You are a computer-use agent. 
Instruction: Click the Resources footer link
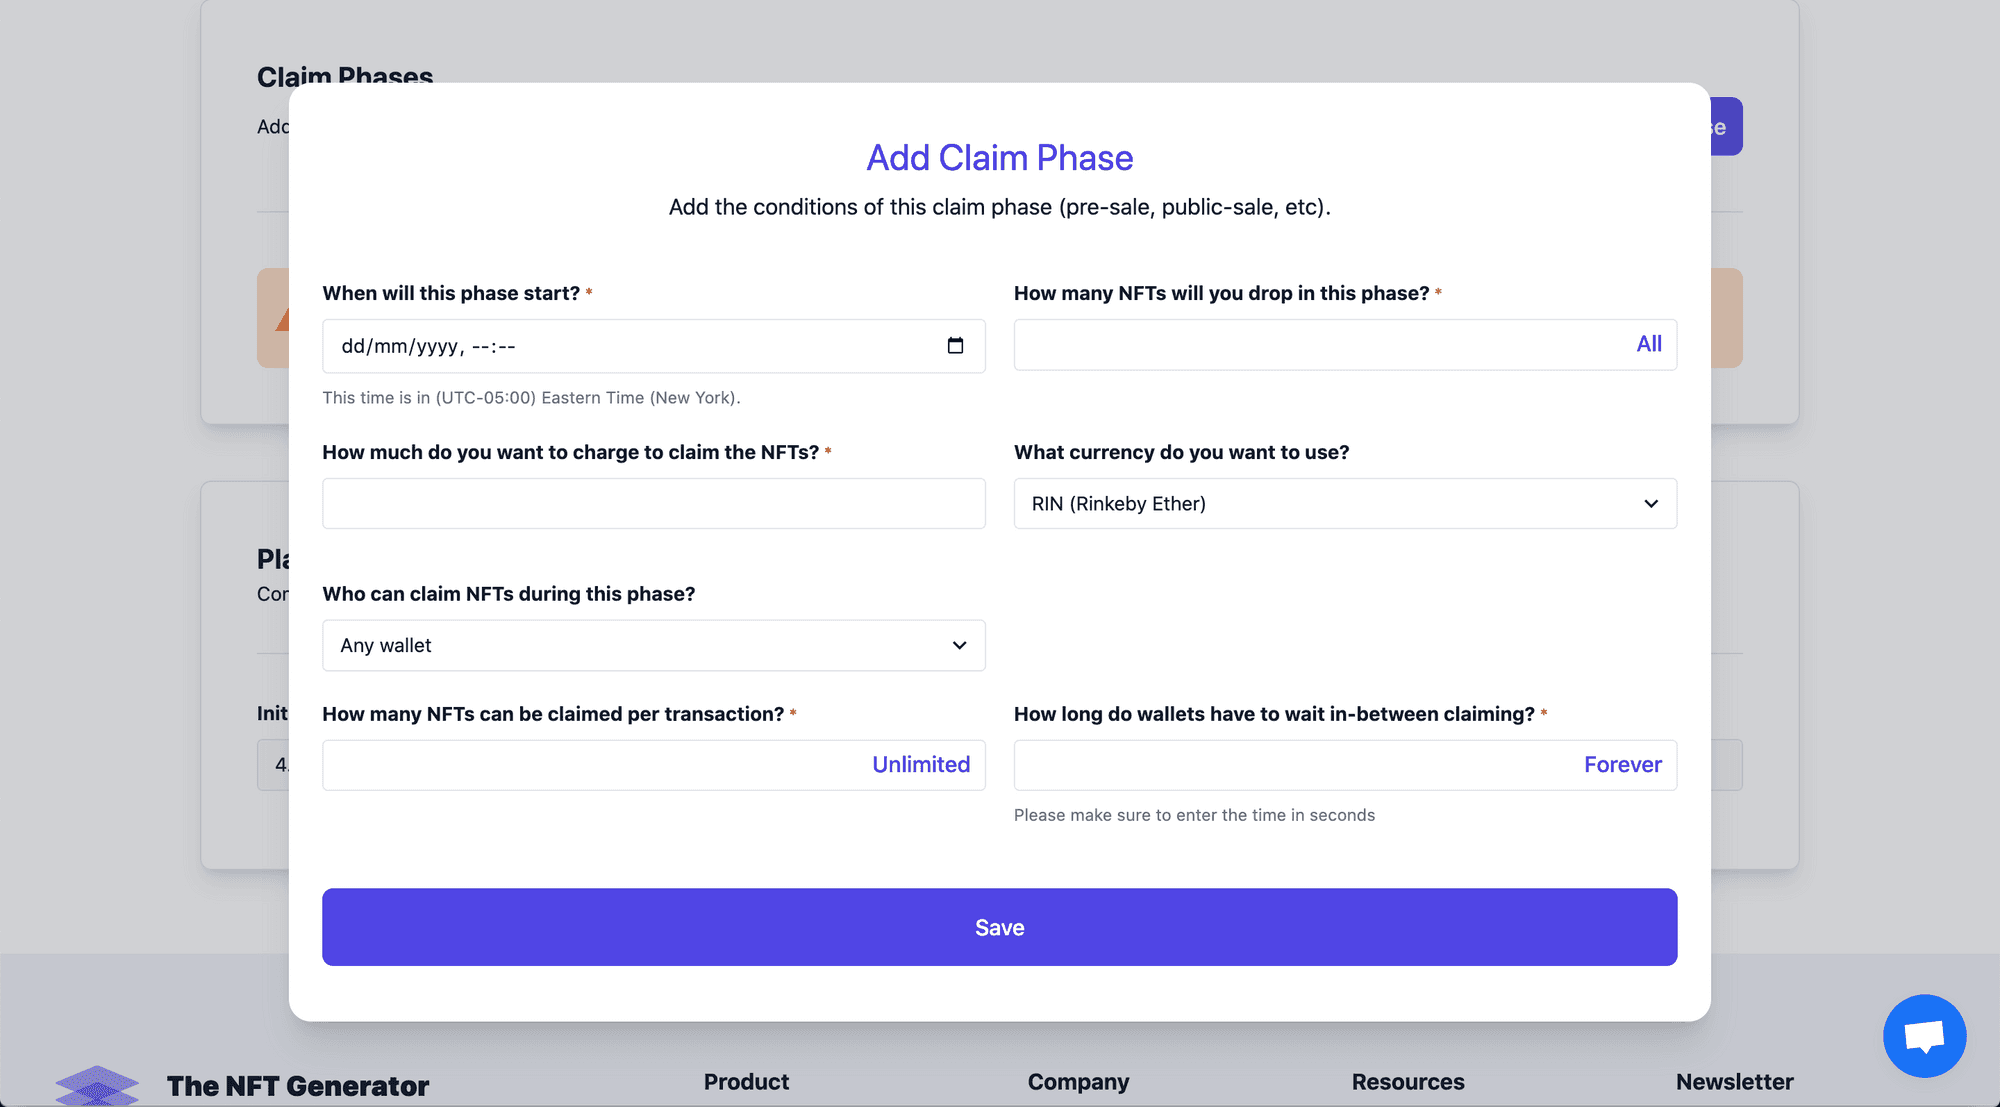(x=1408, y=1078)
